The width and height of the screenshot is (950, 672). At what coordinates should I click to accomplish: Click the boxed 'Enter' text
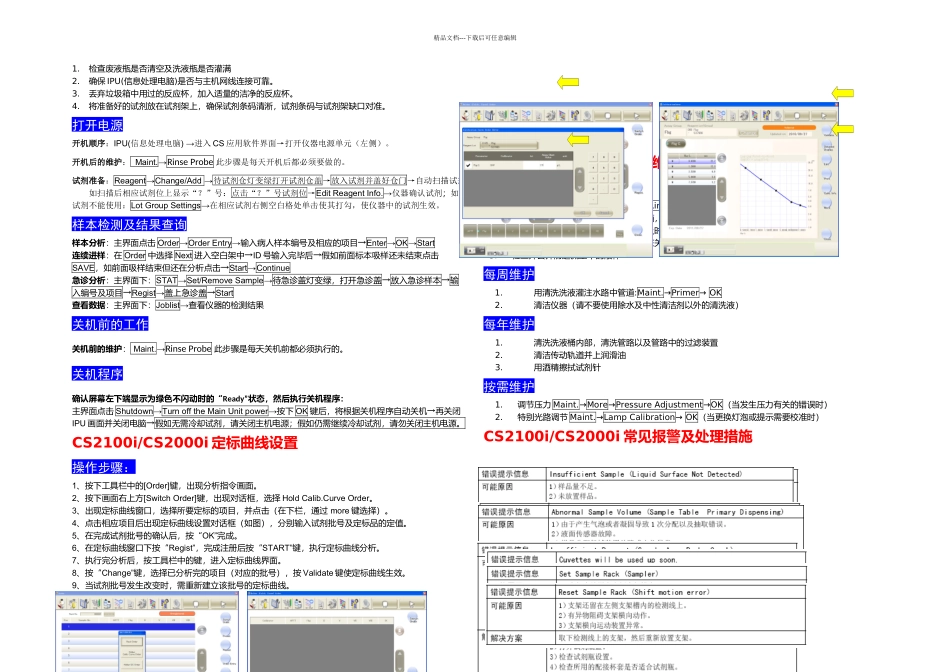376,243
